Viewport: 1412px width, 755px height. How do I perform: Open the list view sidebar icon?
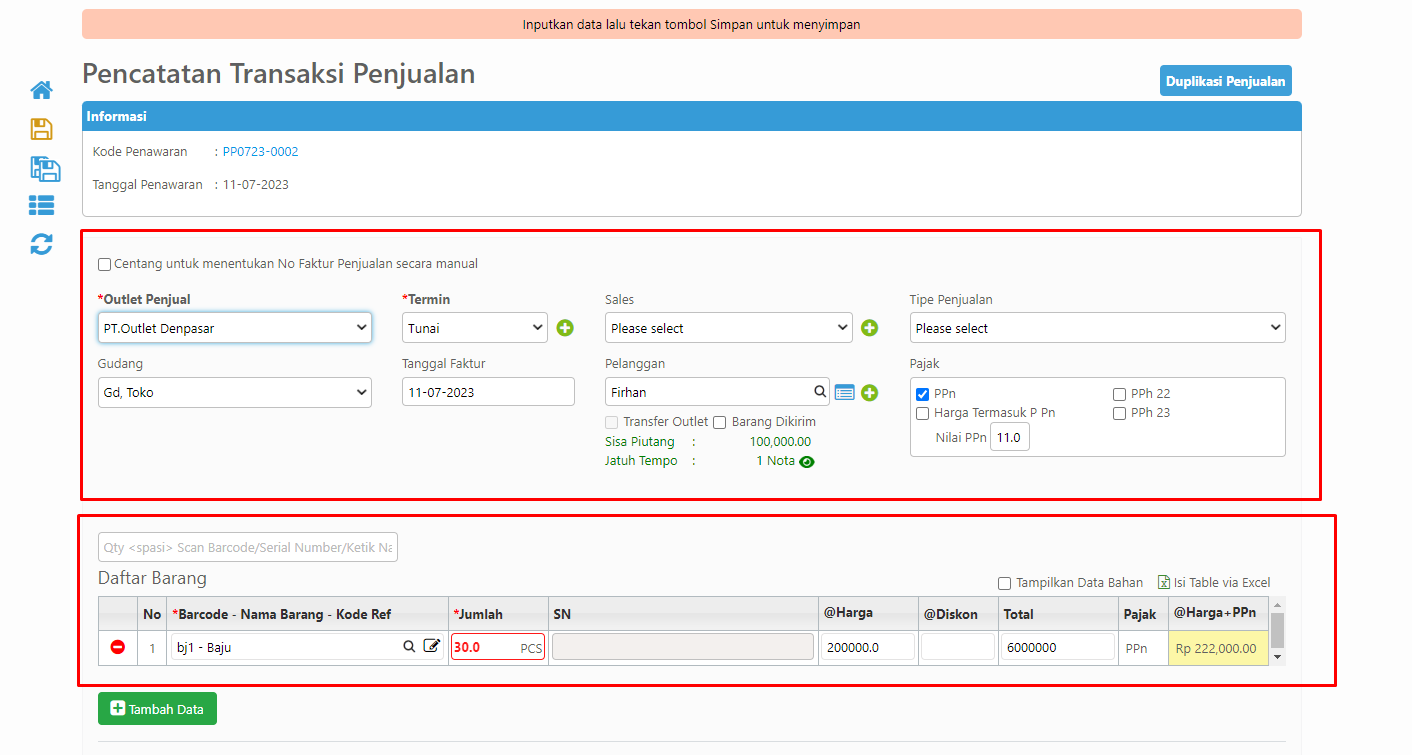41,206
